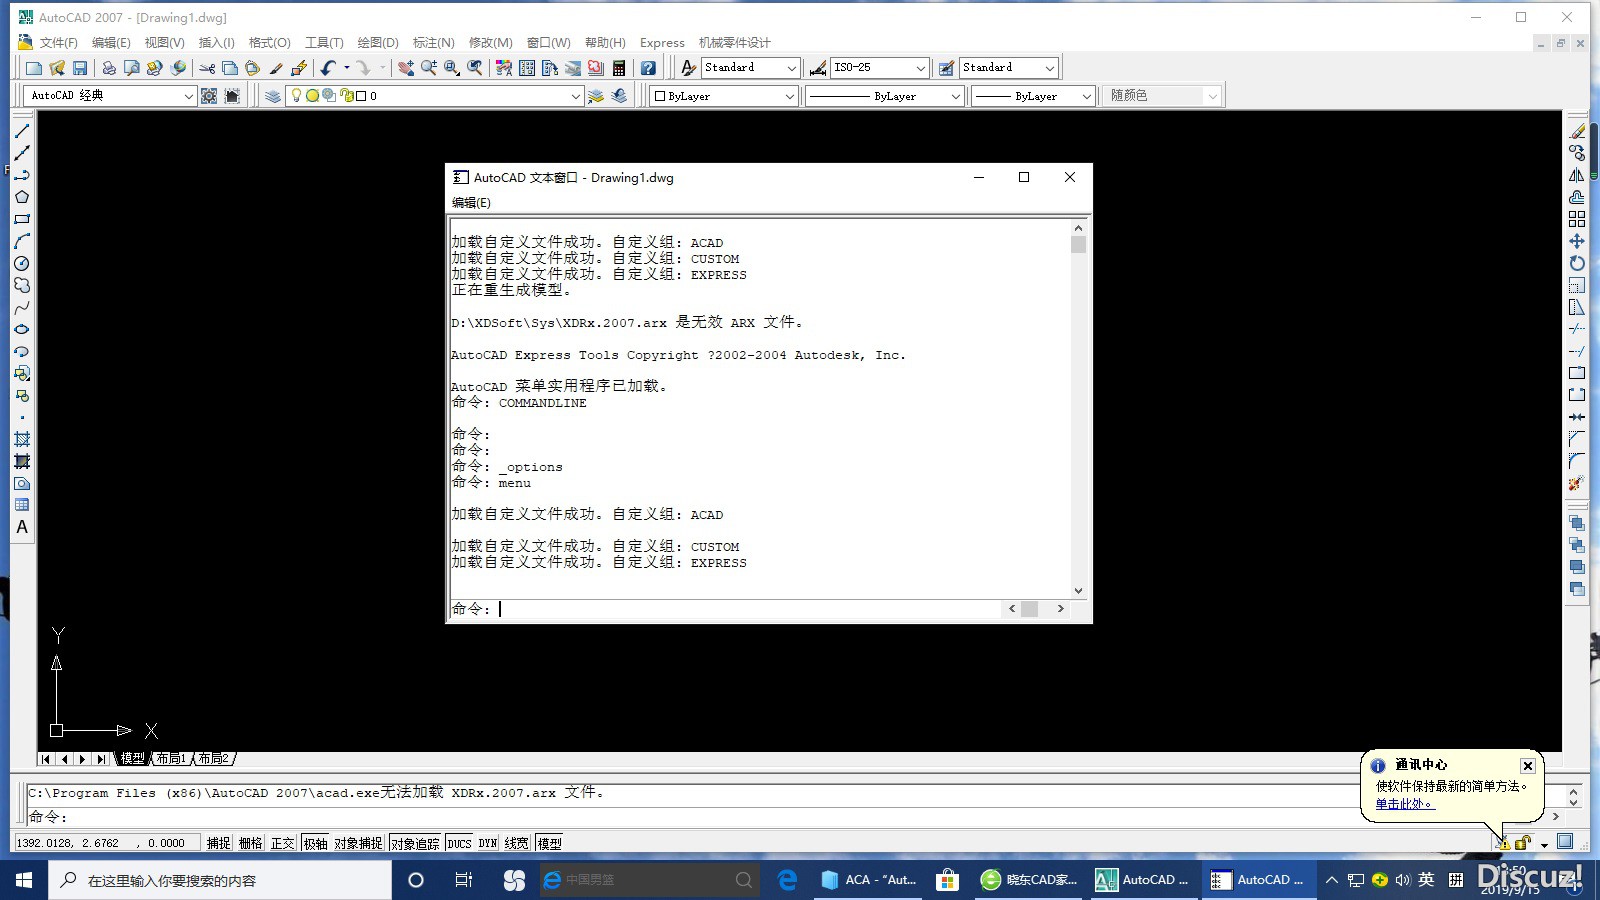Open Task View on taskbar
Image resolution: width=1600 pixels, height=900 pixels.
click(x=464, y=880)
